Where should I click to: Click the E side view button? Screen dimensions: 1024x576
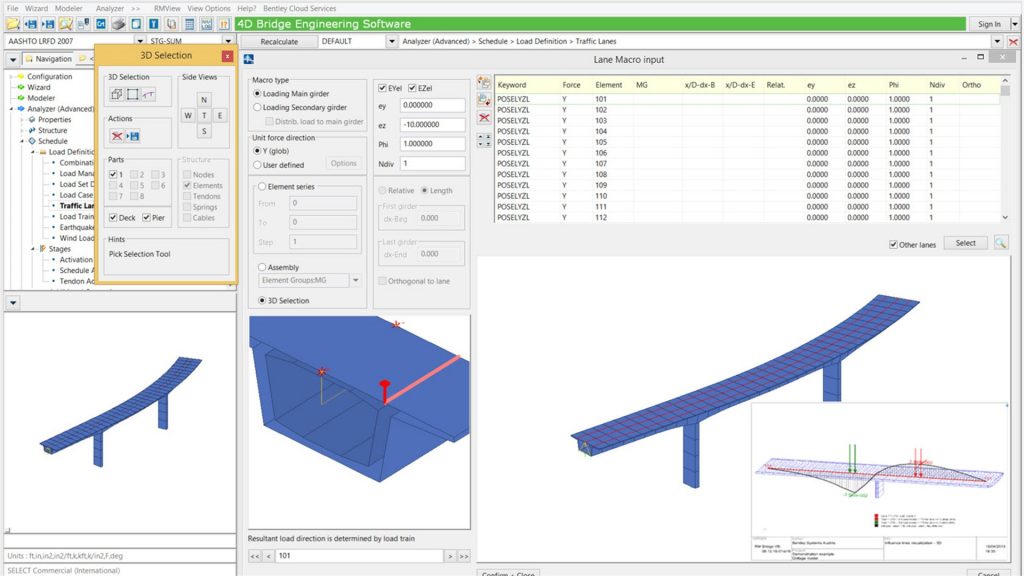219,116
